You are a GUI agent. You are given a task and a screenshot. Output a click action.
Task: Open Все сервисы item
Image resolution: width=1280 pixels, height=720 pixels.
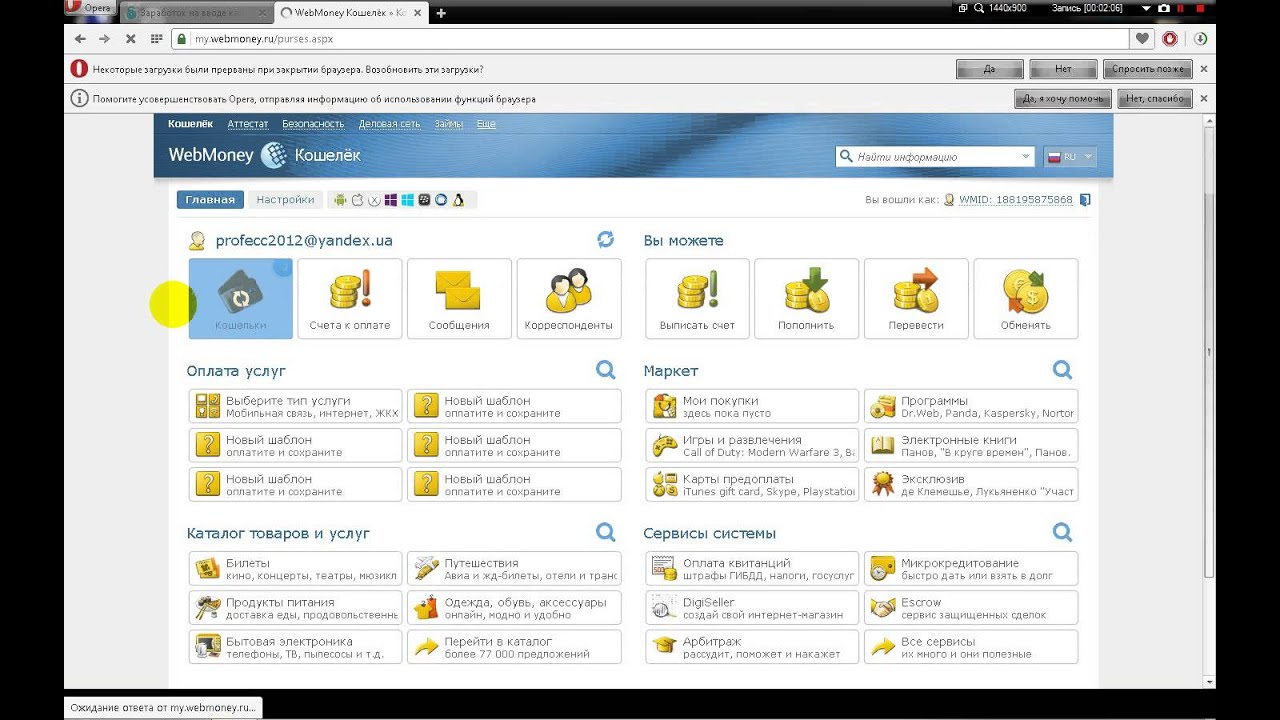[971, 647]
